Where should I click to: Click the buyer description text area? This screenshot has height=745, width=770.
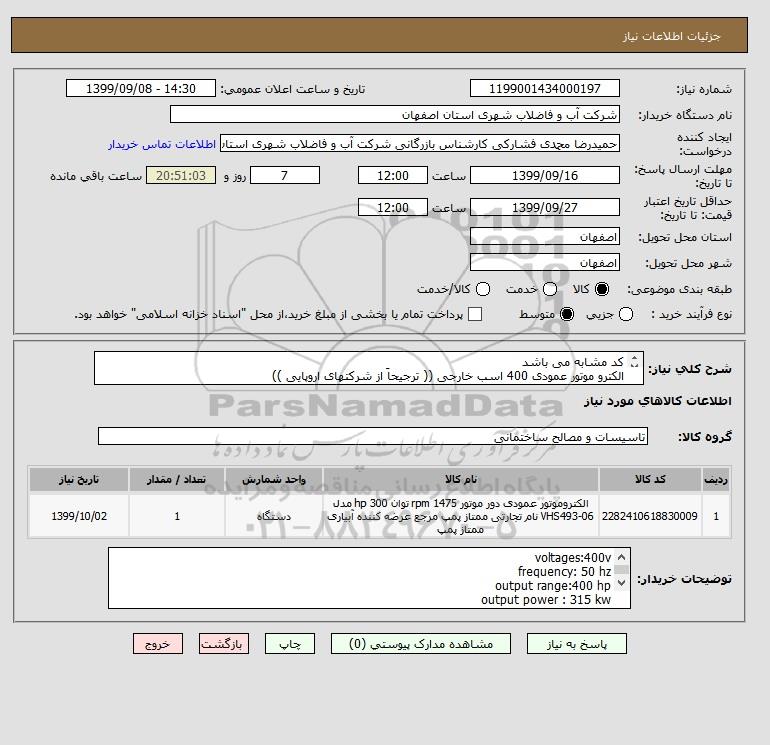[x=369, y=578]
